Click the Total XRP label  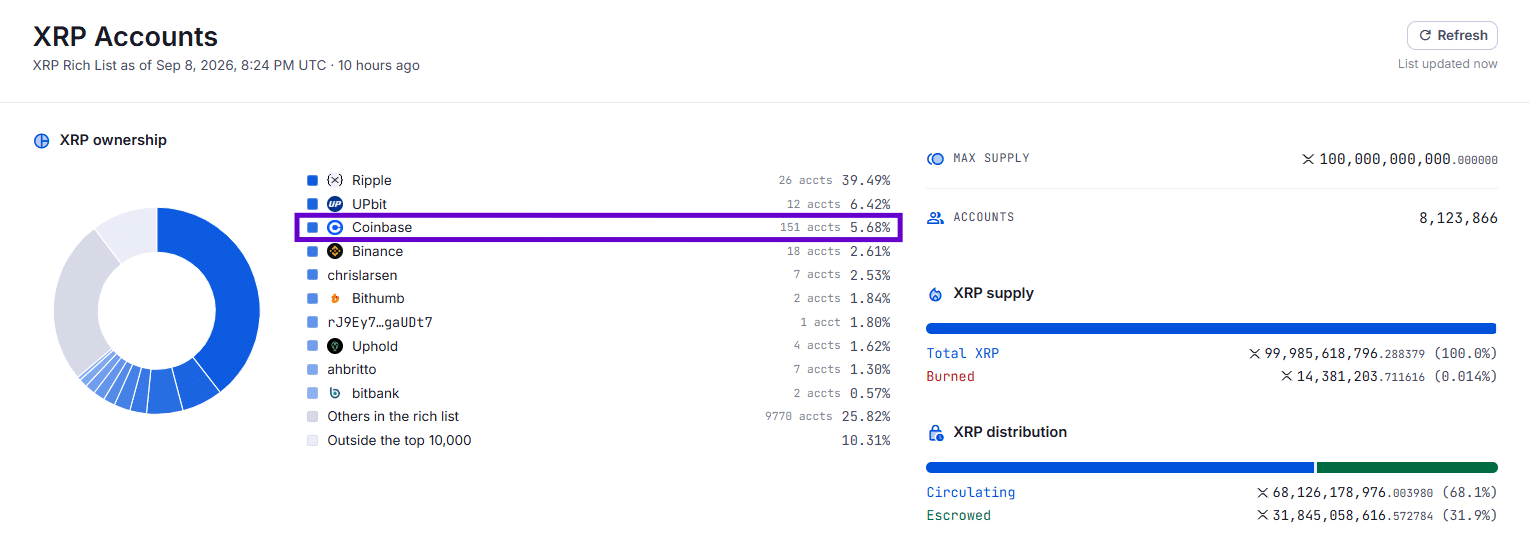coord(962,353)
